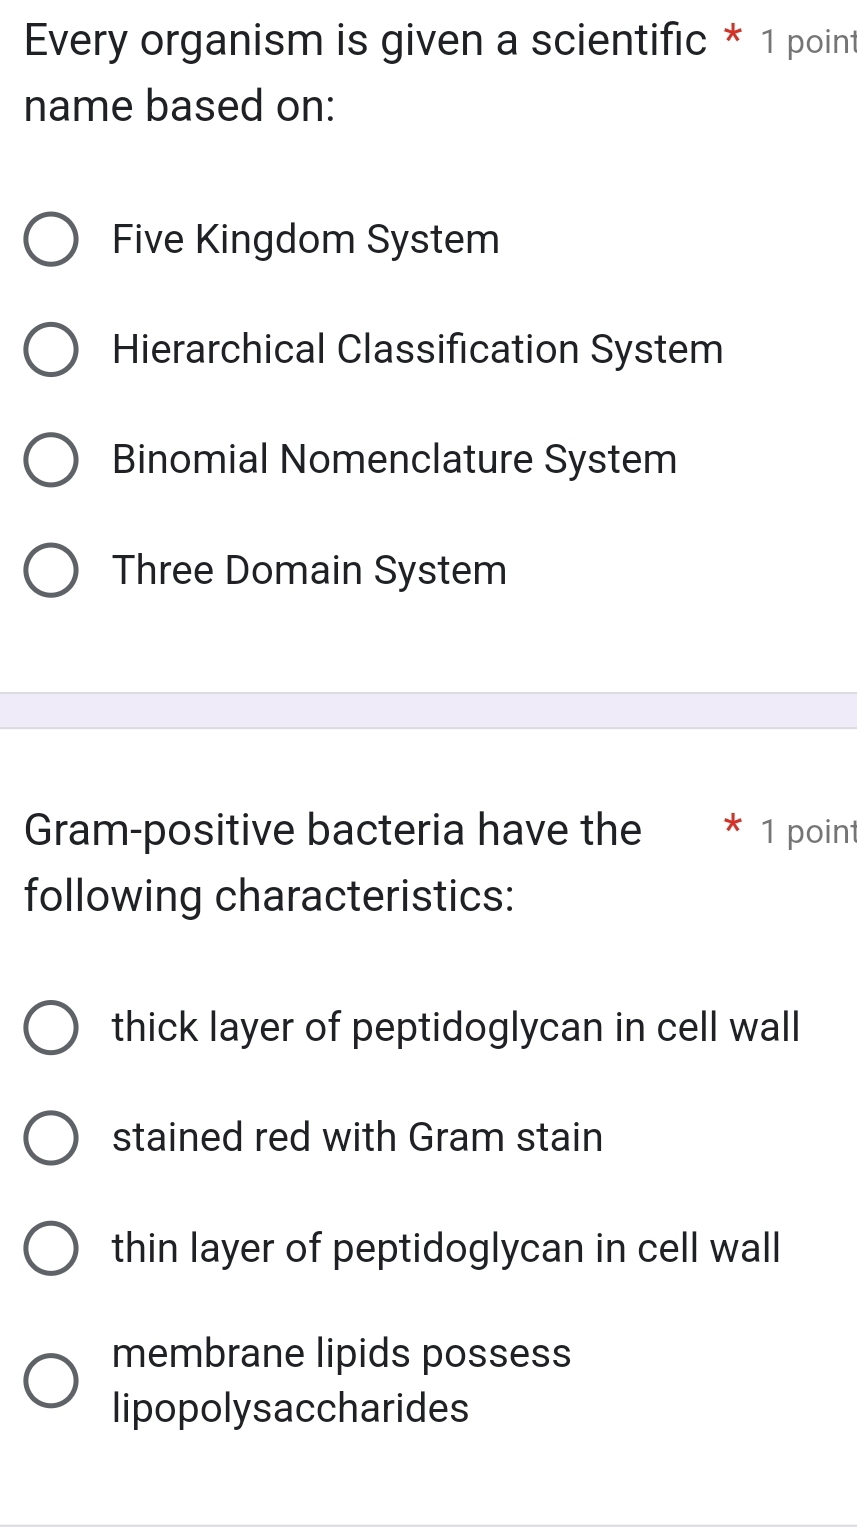Screen dimensions: 857x1527
Task: Select the Hierarchical Classification System option
Action: [x=51, y=349]
